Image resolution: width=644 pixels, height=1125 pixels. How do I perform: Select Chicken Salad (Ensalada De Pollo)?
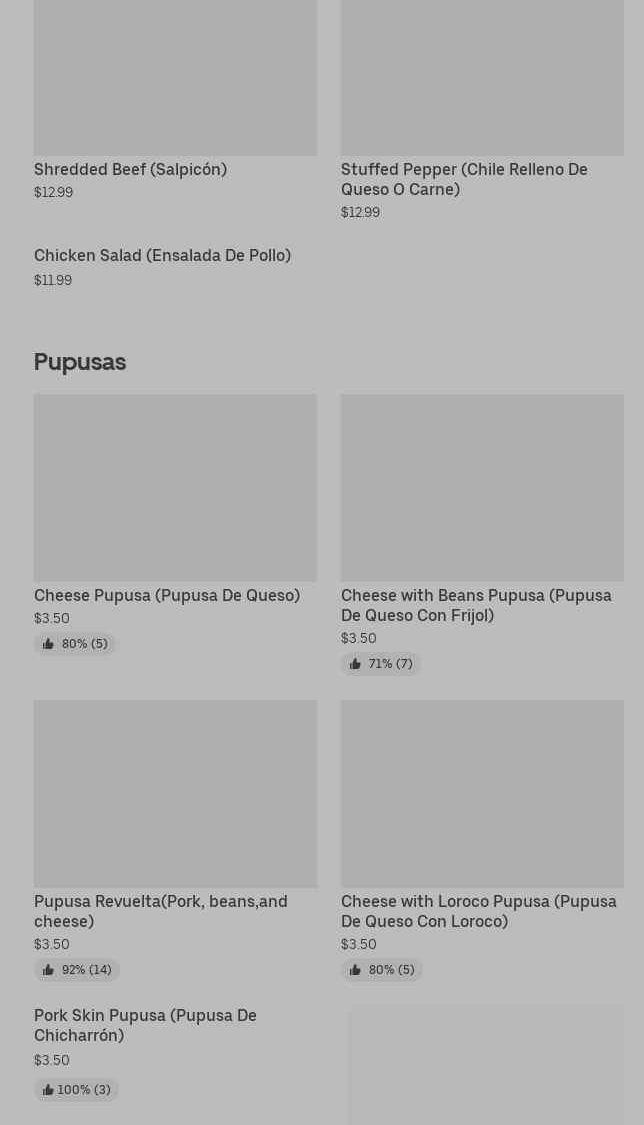tap(162, 256)
